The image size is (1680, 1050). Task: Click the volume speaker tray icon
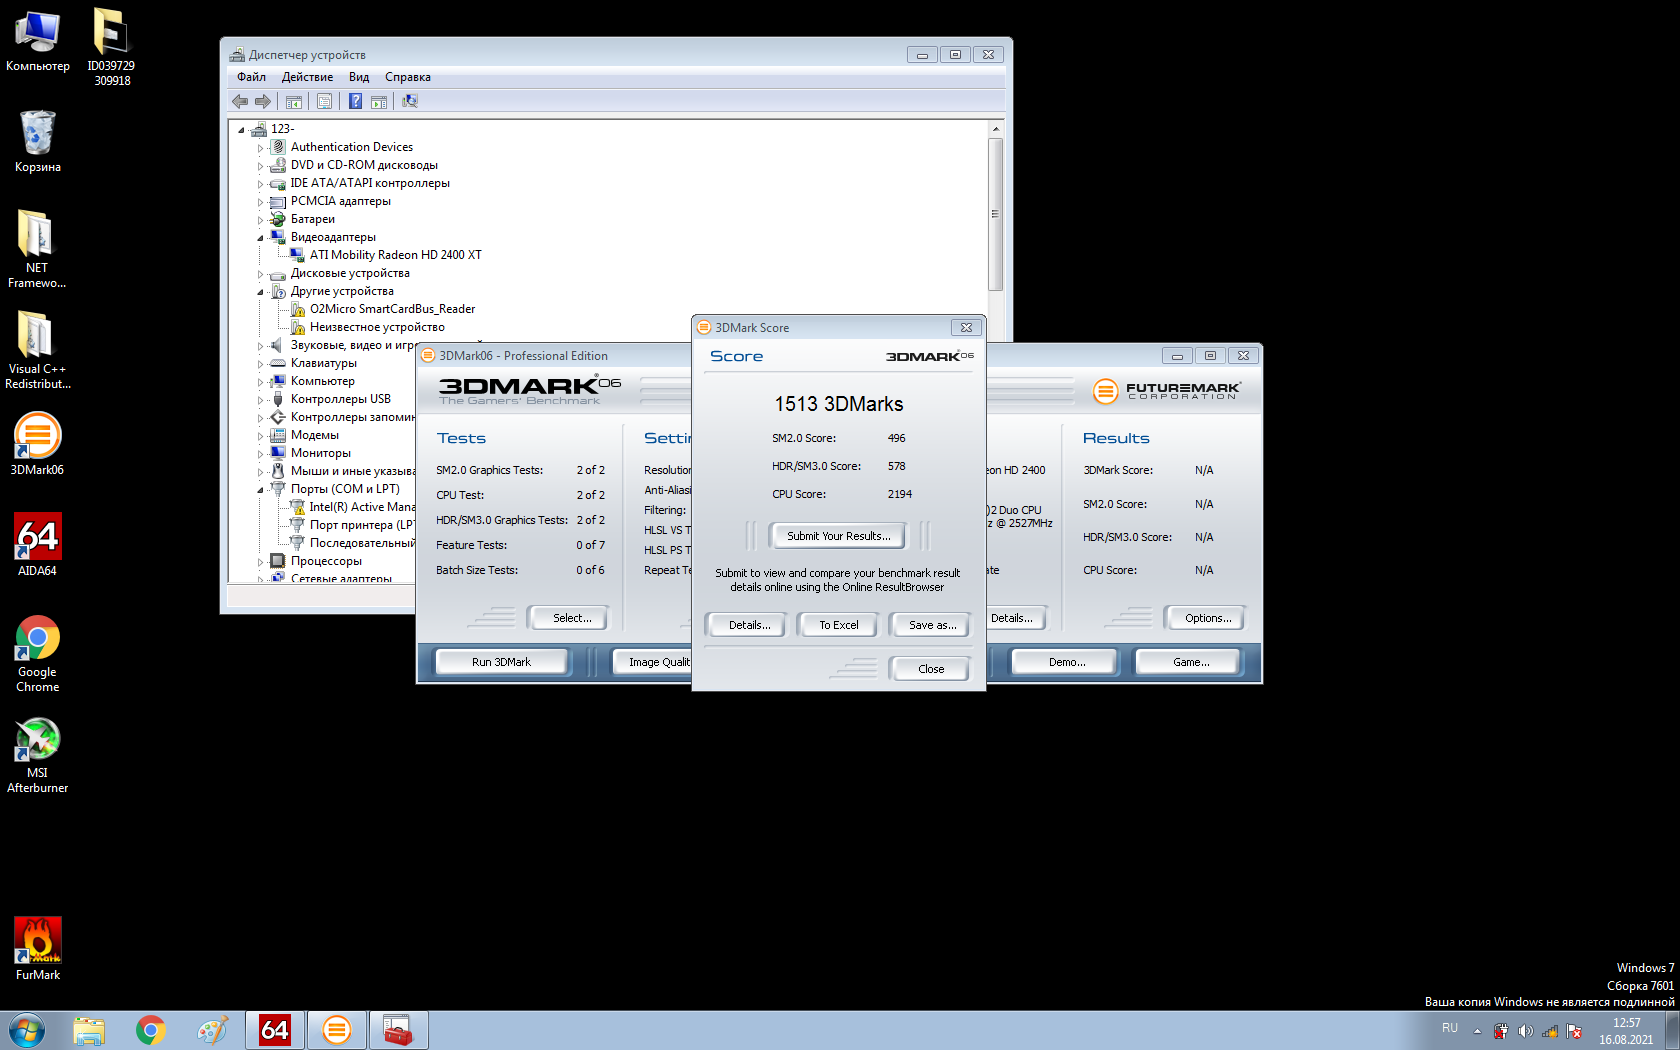(1525, 1031)
